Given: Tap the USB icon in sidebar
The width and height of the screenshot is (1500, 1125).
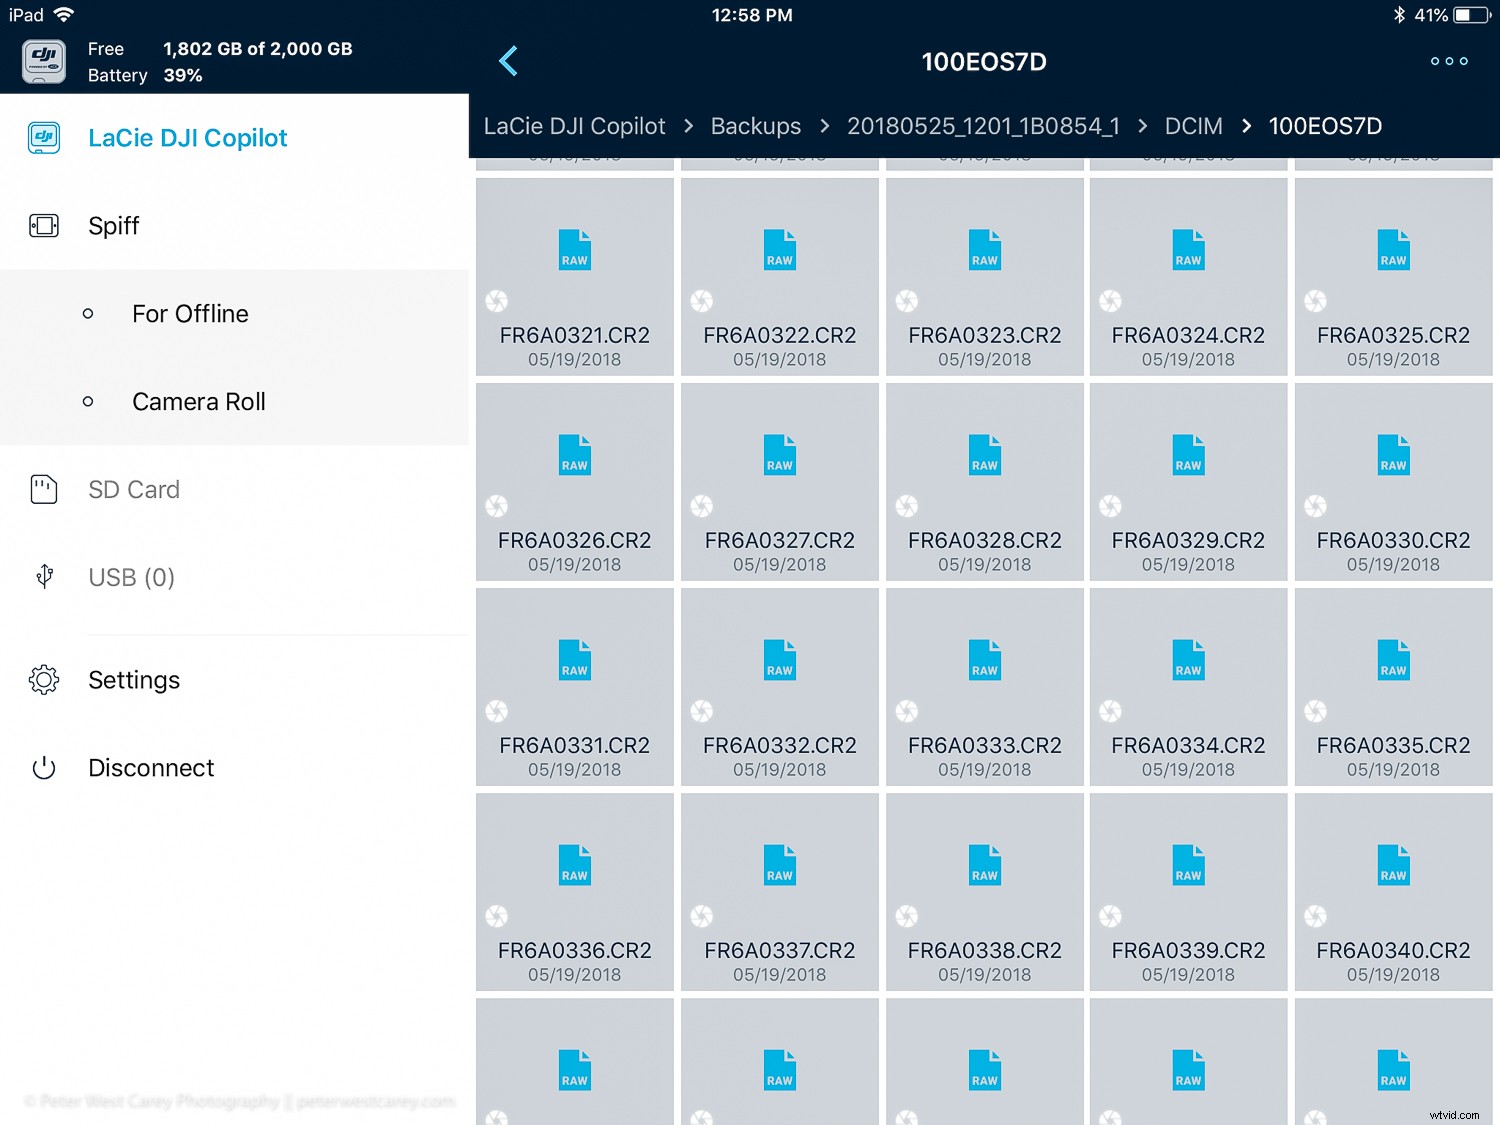Looking at the screenshot, I should (44, 576).
